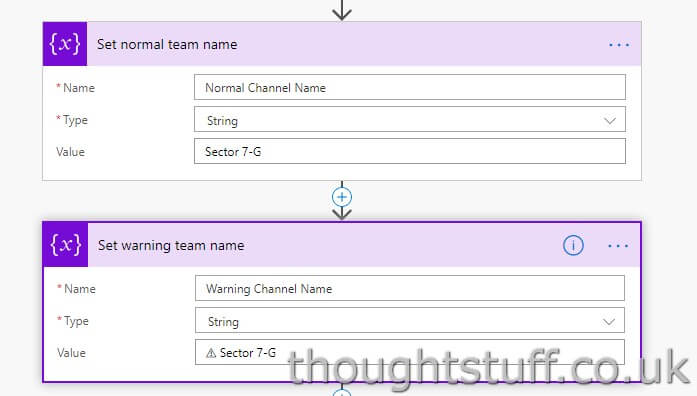This screenshot has height=396, width=697.
Task: Open ellipsis menu for Set normal team name
Action: tap(619, 45)
